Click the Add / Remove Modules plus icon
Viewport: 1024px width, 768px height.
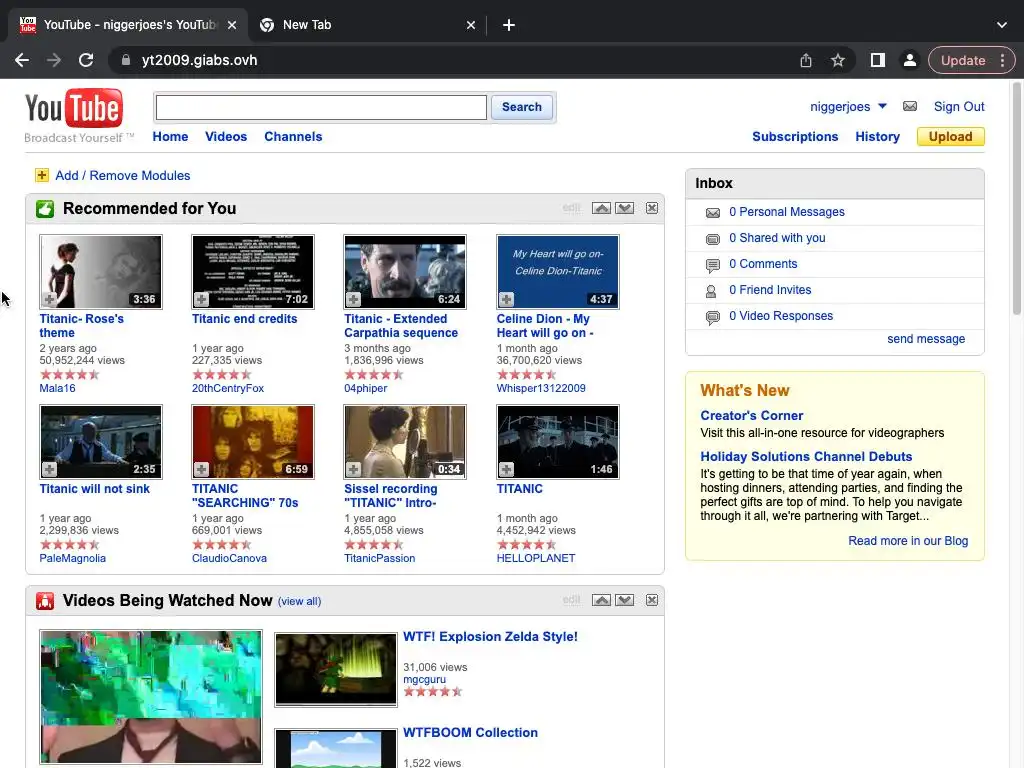[42, 175]
